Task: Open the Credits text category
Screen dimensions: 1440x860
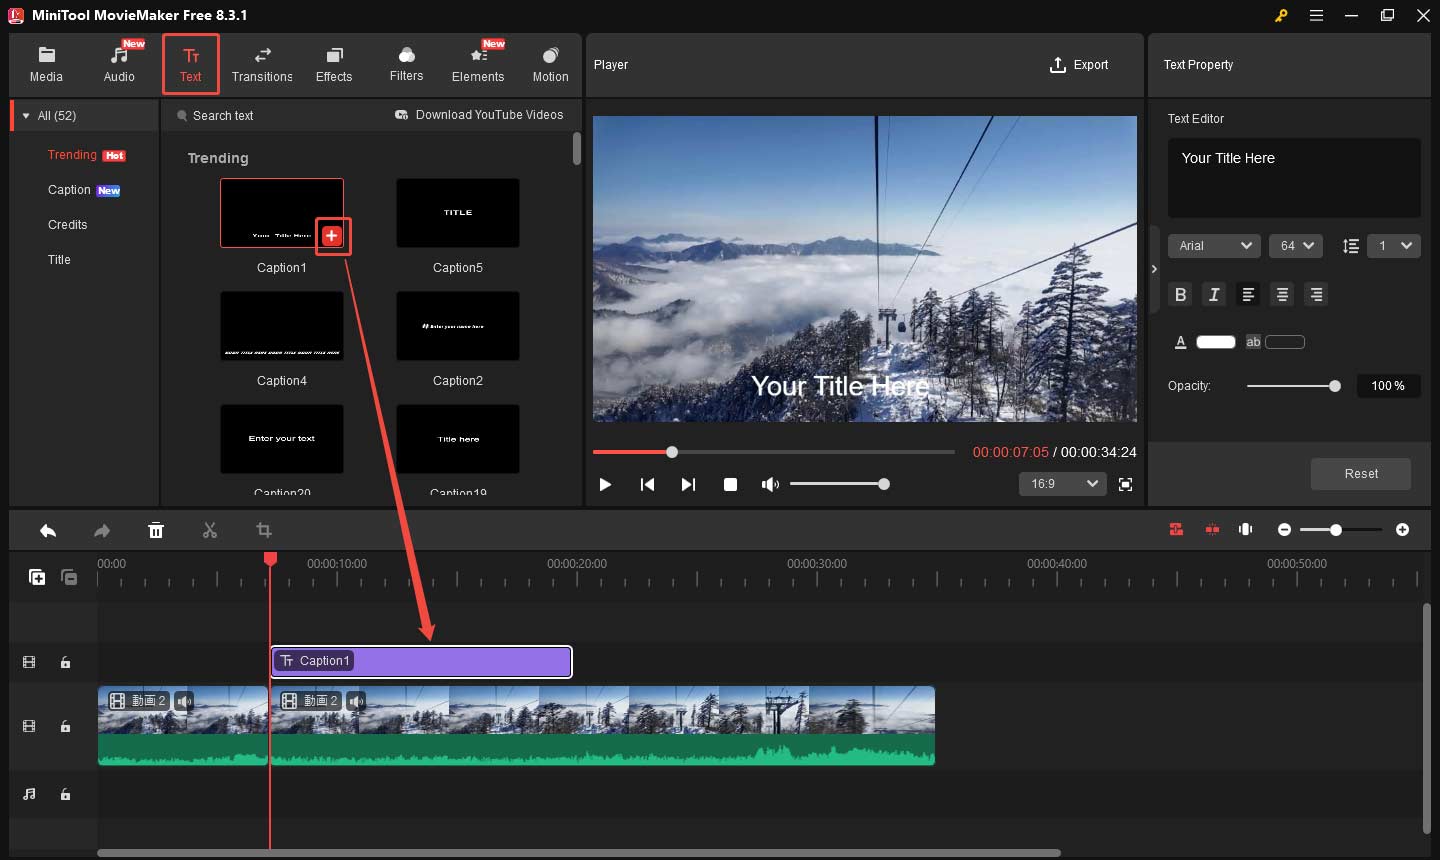Action: click(68, 225)
